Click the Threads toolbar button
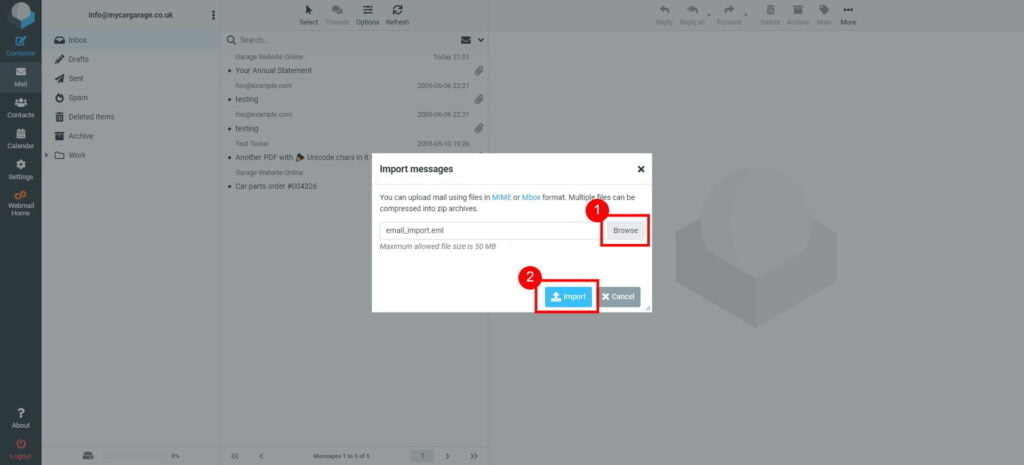The image size is (1024, 465). tap(337, 15)
